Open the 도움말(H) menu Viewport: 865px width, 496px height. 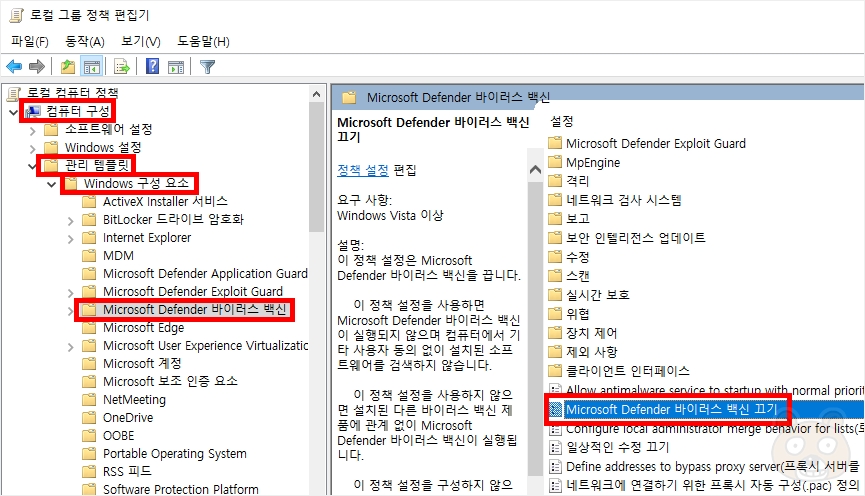click(x=203, y=41)
